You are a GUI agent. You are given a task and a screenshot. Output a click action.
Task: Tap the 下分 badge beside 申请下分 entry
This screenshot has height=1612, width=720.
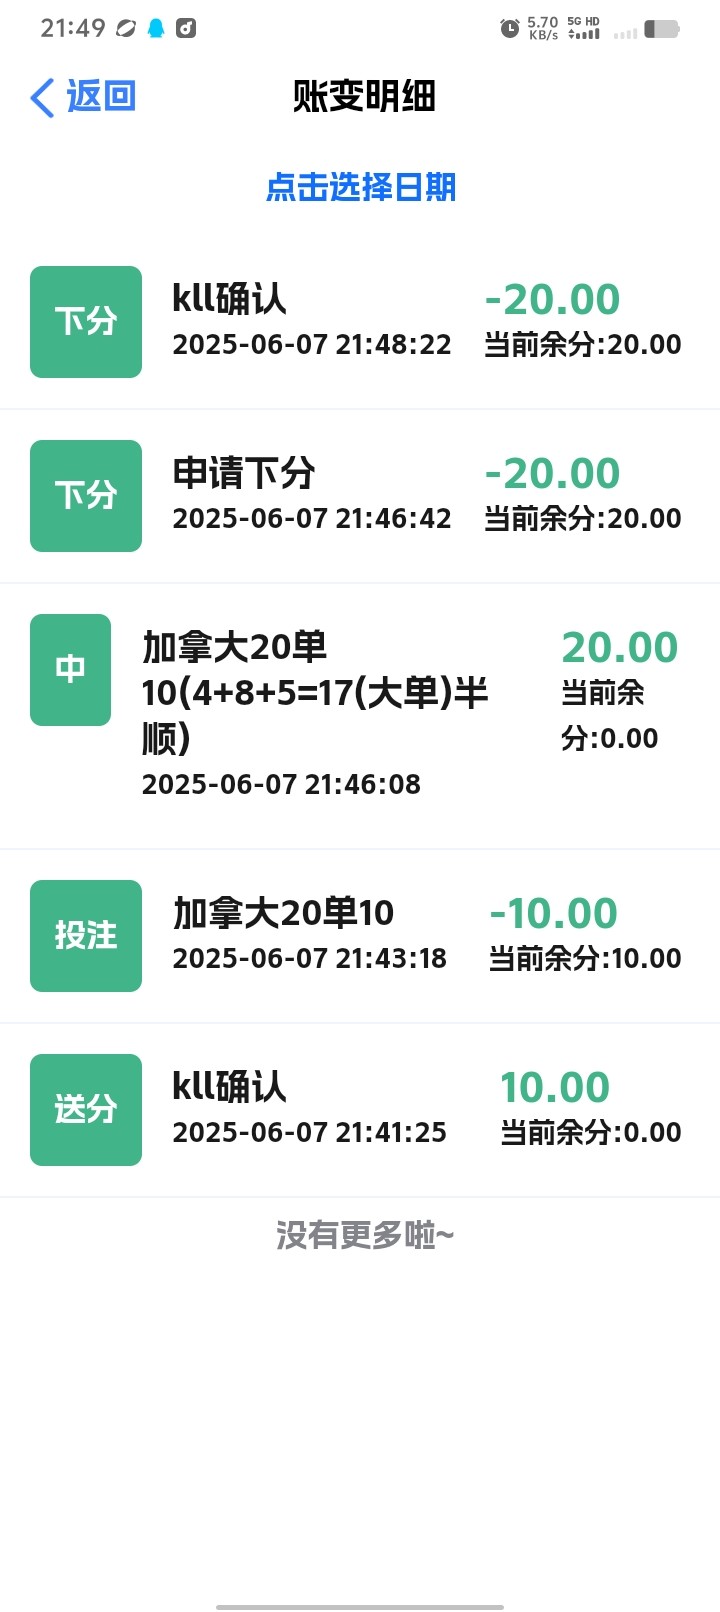coord(86,496)
